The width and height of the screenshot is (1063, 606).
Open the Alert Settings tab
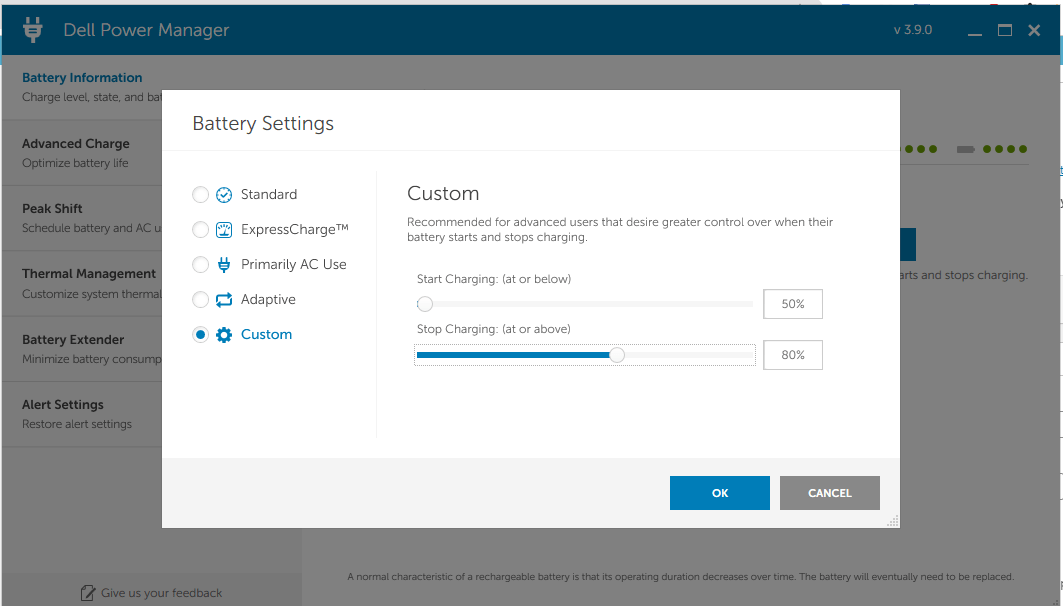coord(82,414)
